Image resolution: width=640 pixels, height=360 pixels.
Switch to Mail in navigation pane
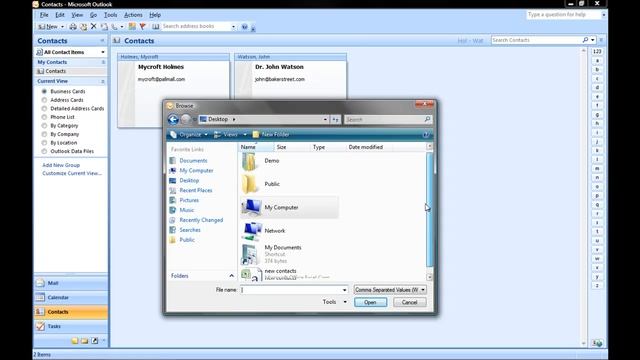71,283
